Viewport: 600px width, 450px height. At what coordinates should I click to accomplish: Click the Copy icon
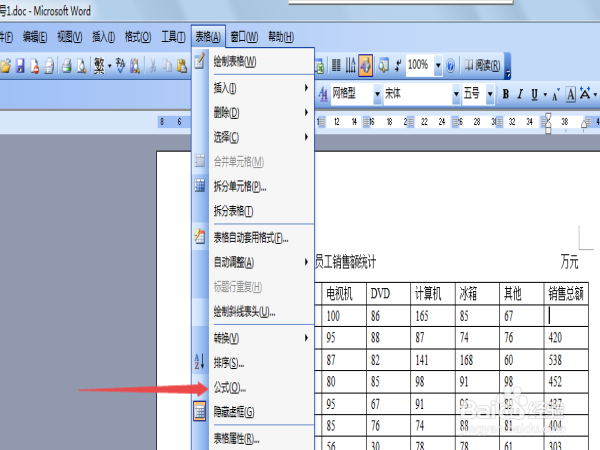167,66
